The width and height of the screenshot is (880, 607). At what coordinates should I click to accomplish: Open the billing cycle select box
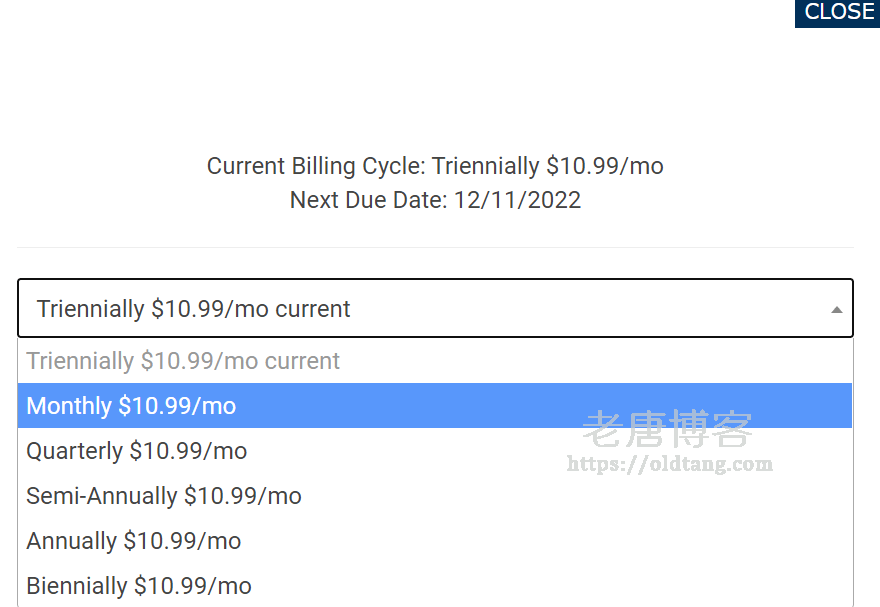click(435, 308)
